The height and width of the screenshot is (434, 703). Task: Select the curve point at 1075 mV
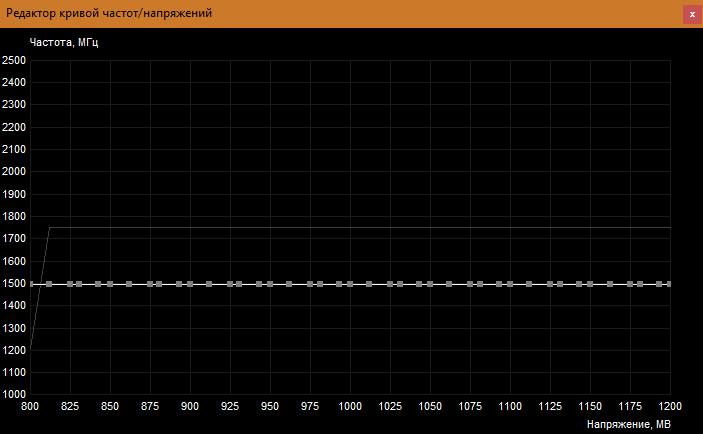(x=470, y=284)
